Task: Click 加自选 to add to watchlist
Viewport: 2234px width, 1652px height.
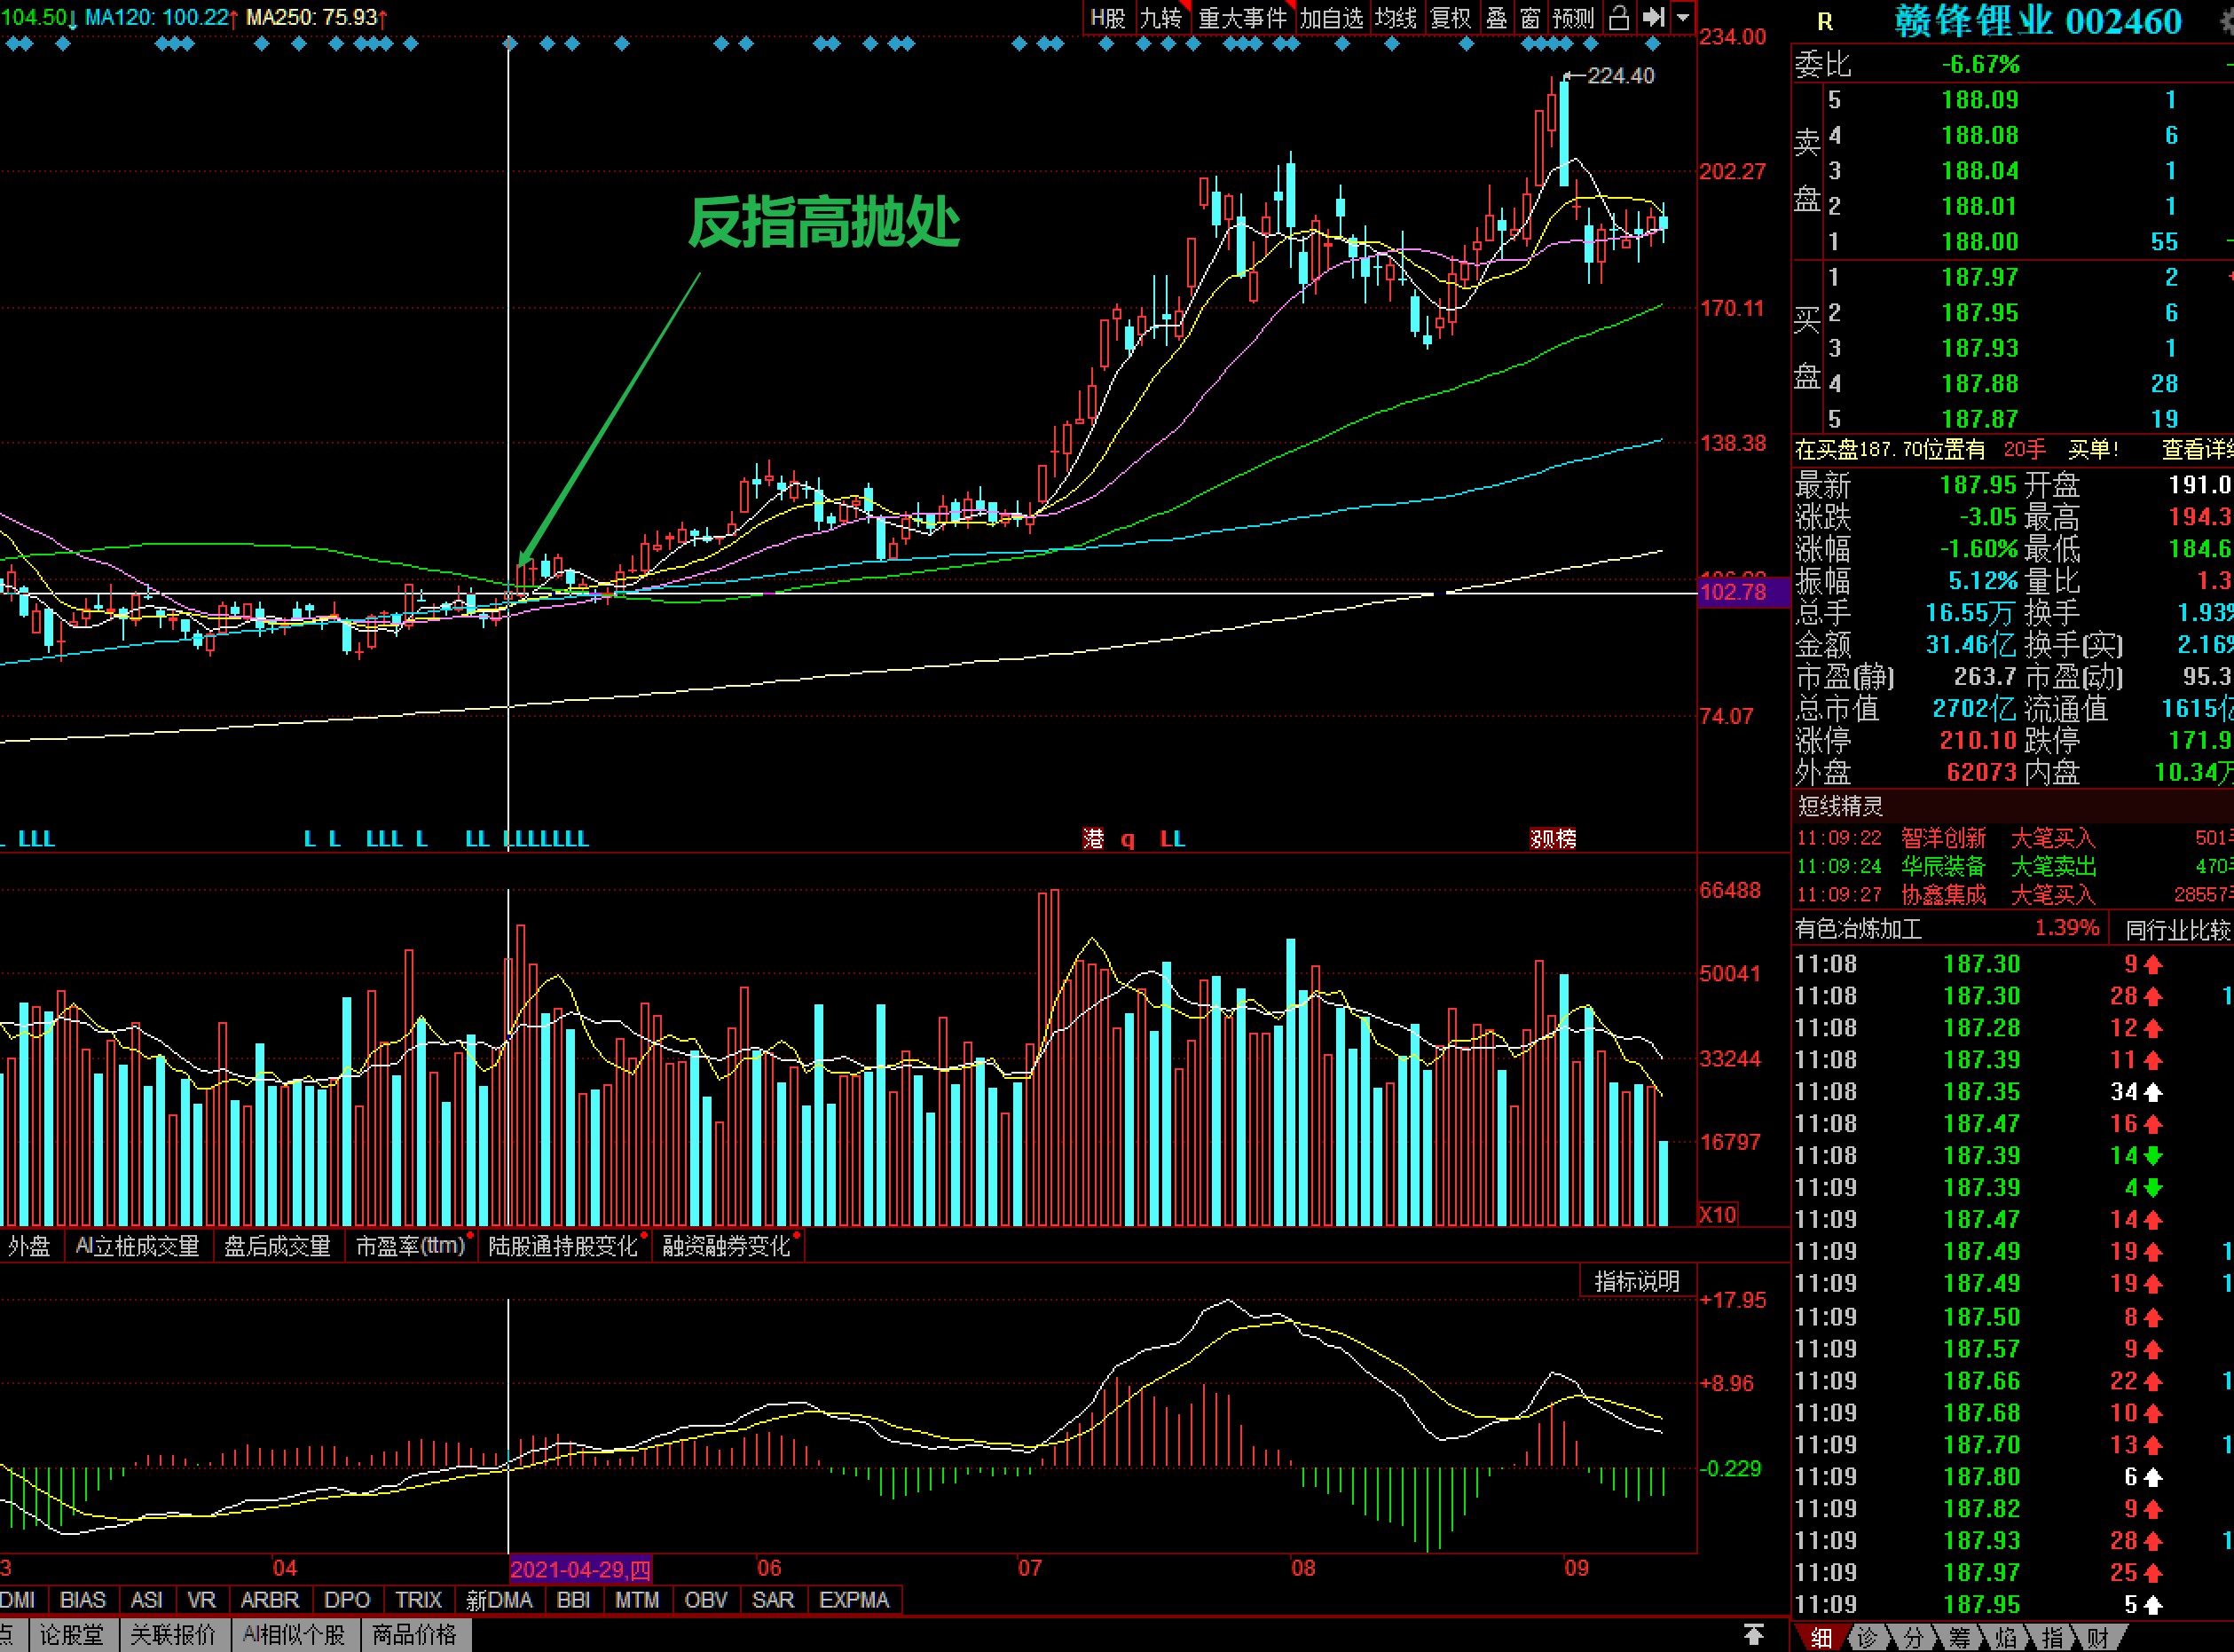Action: tap(1330, 18)
